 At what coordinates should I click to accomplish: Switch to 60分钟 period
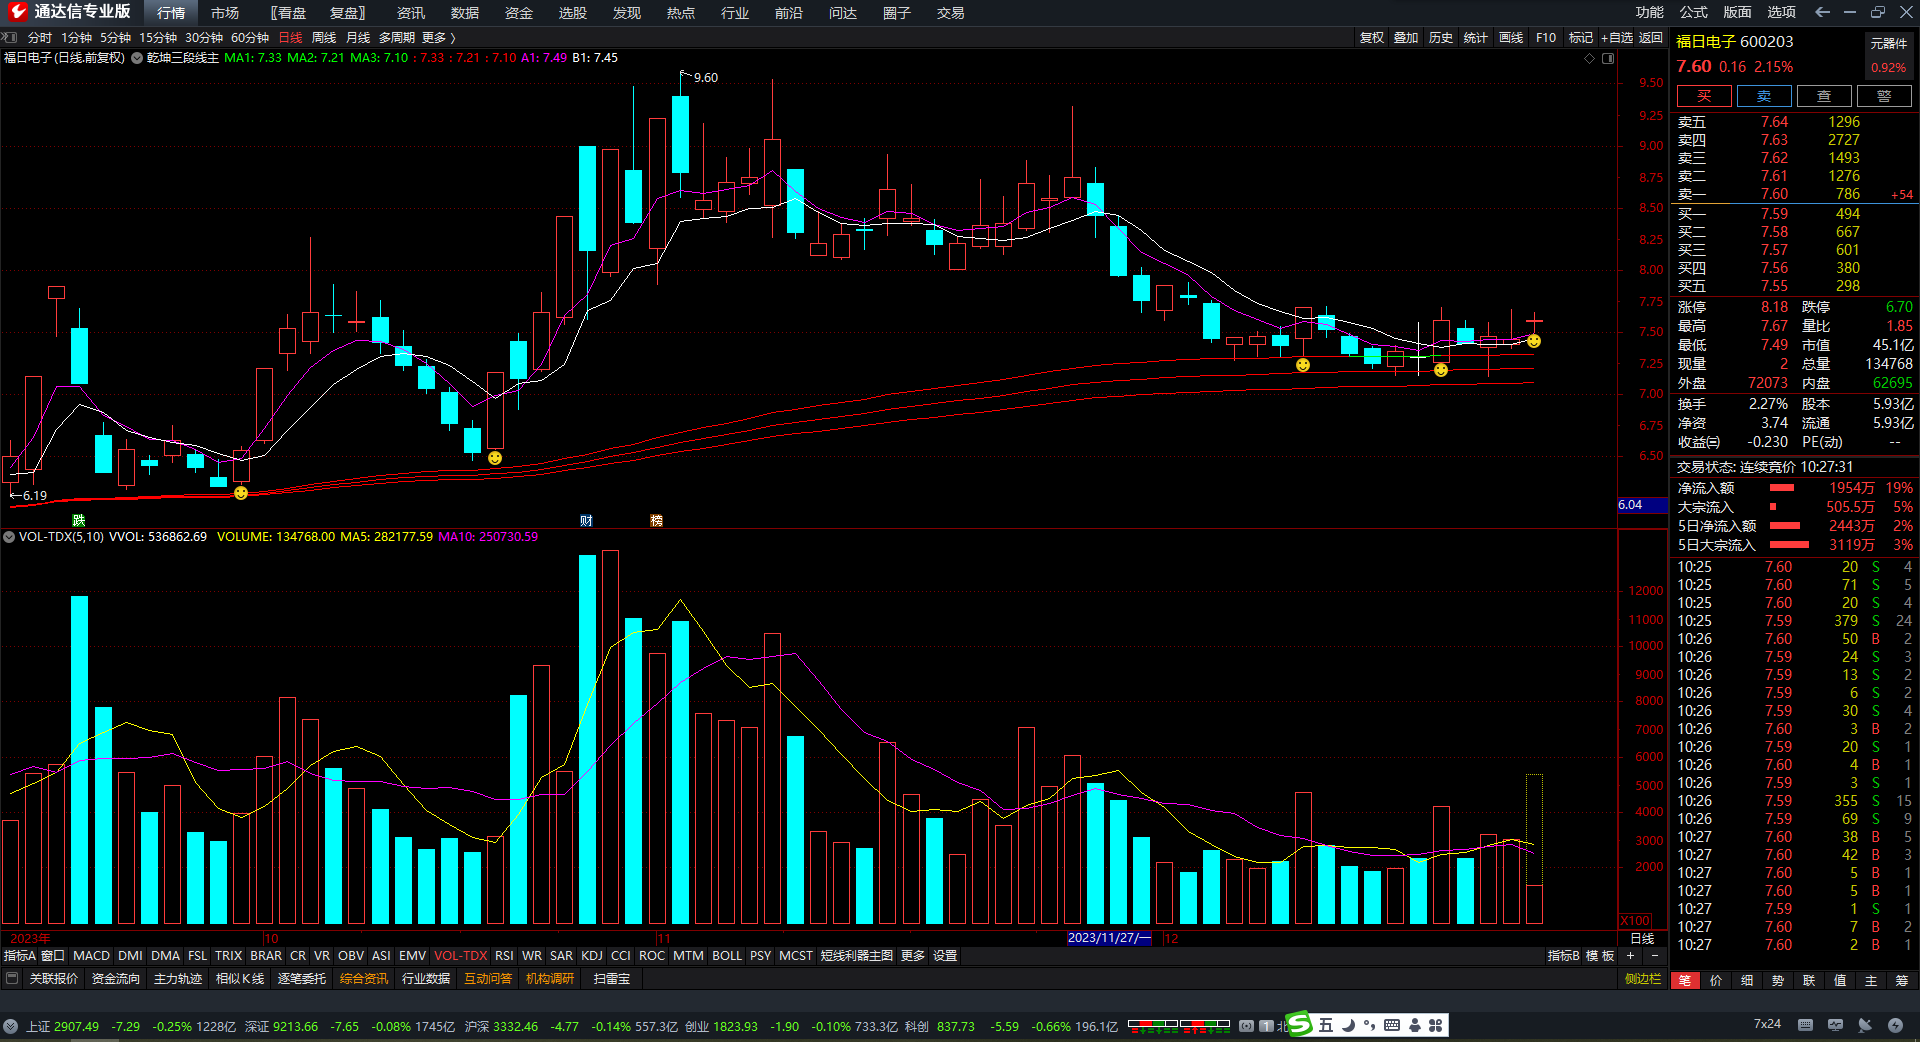[250, 38]
